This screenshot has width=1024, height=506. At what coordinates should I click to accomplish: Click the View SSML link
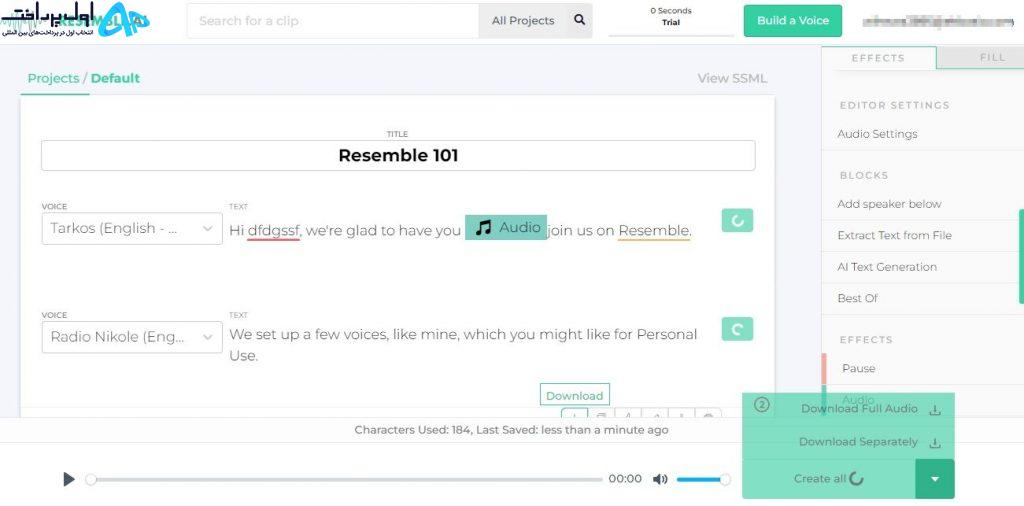(x=732, y=78)
